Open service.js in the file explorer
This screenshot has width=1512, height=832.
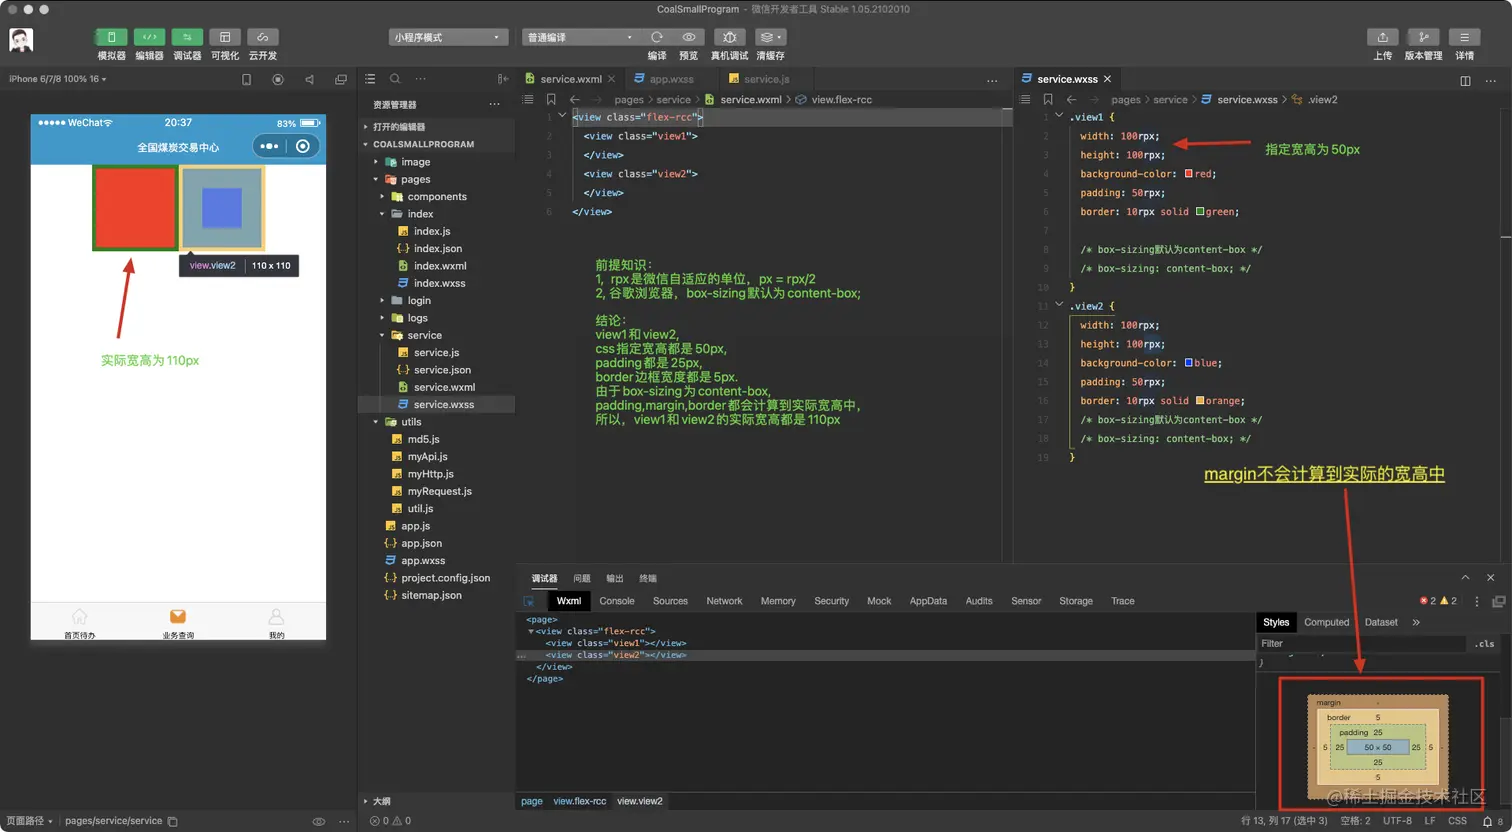click(436, 352)
